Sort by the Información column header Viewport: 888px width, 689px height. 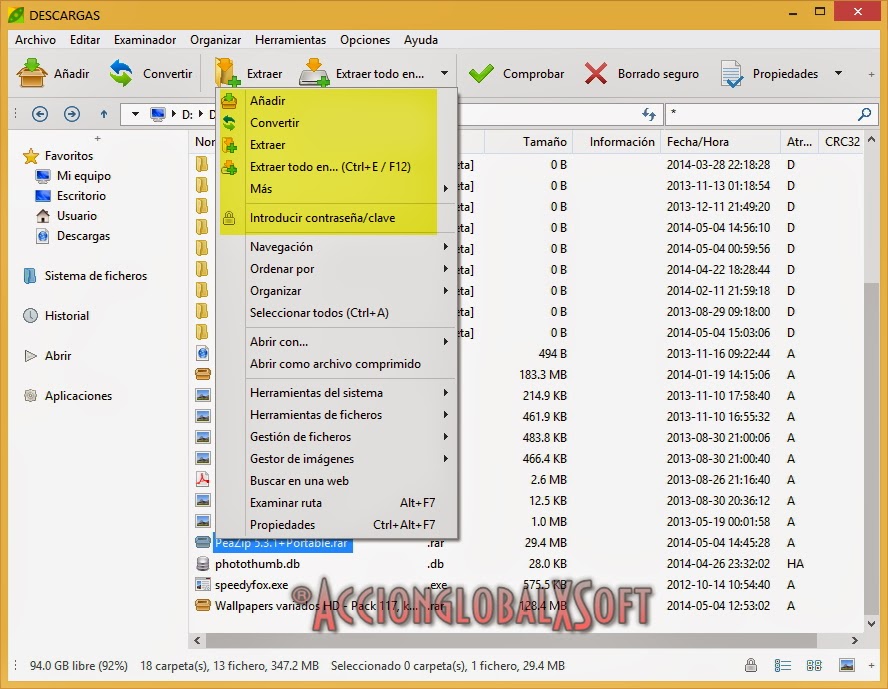point(617,142)
